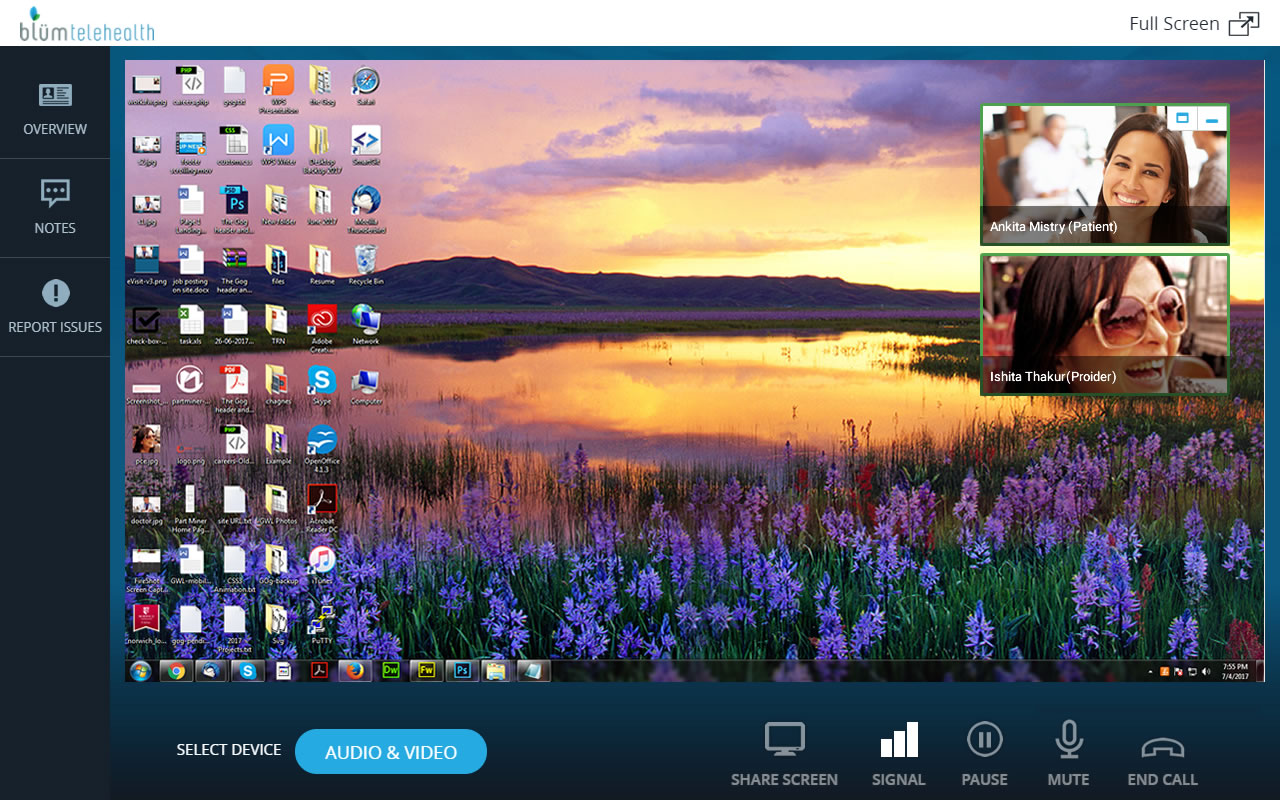Screen dimensions: 1280x800
Task: Maximize Ankita Mistry's video feed
Action: click(x=1184, y=117)
